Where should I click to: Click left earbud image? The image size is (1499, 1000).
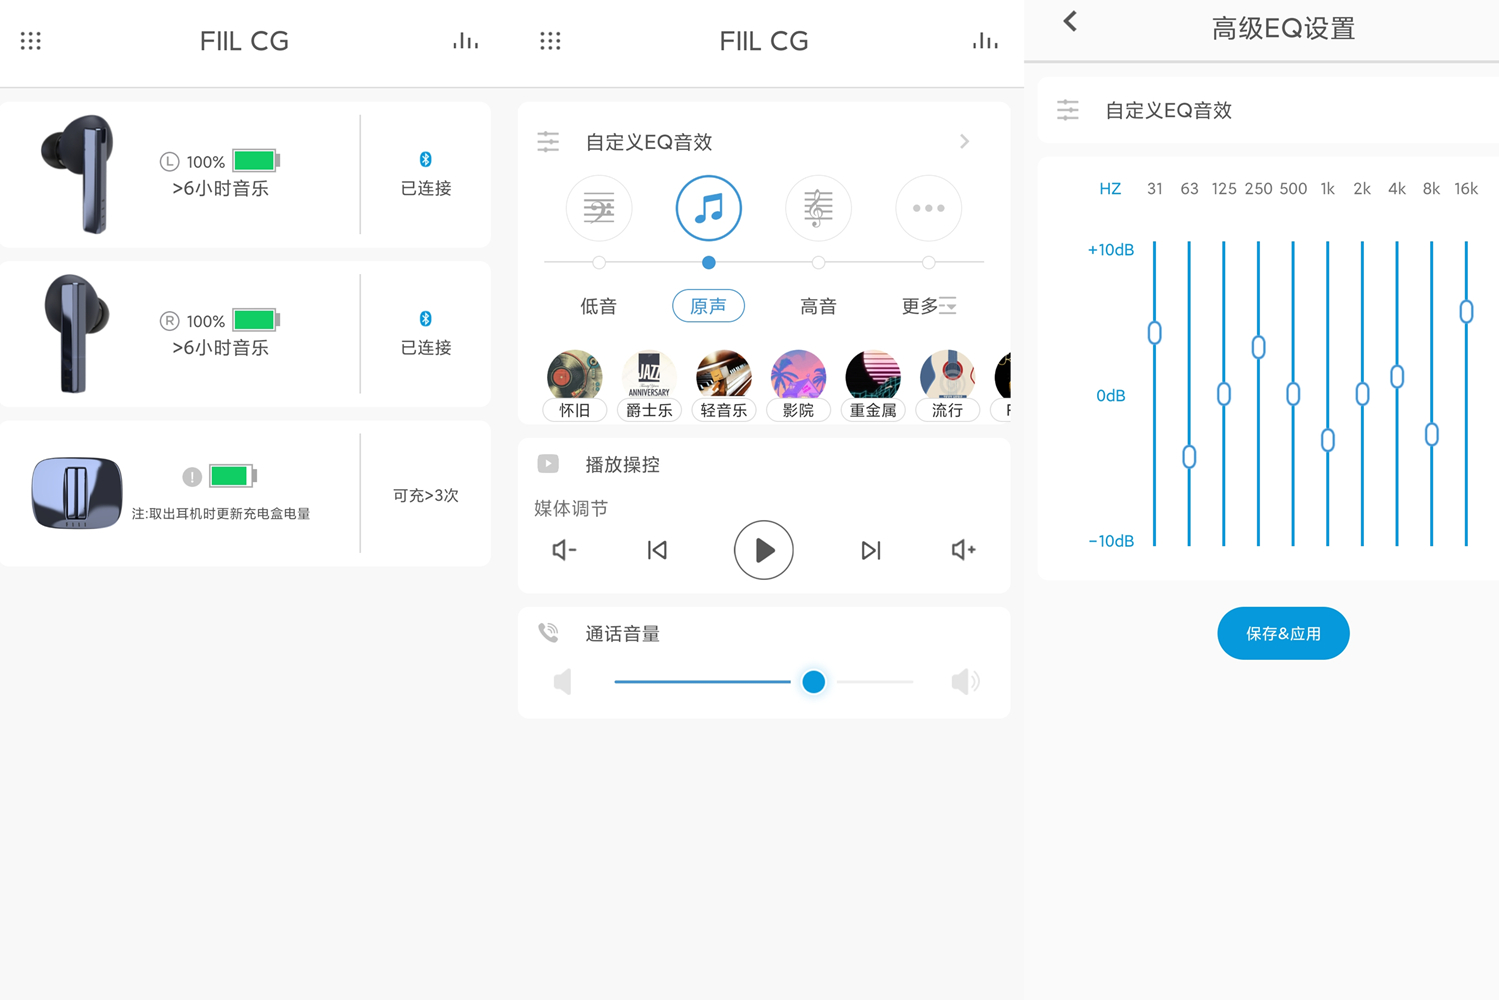pyautogui.click(x=79, y=174)
